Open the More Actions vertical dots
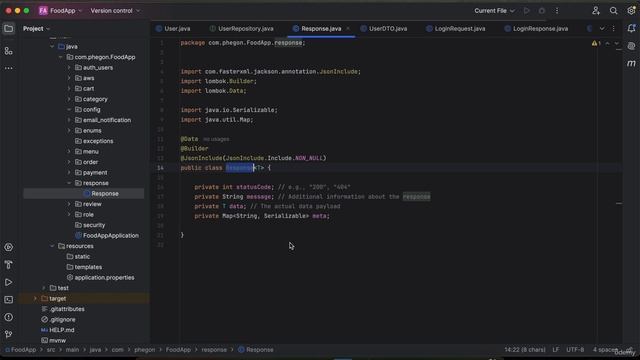 click(557, 11)
